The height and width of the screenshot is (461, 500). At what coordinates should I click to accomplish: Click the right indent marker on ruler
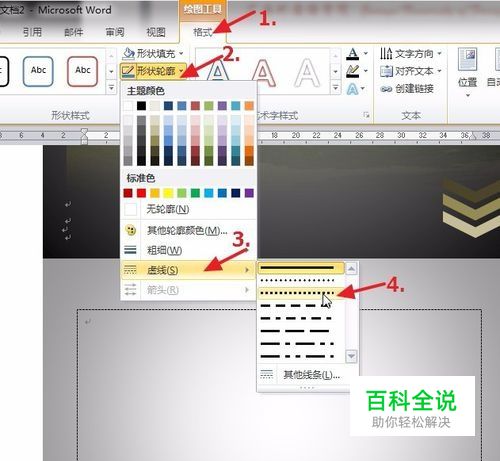click(x=473, y=136)
